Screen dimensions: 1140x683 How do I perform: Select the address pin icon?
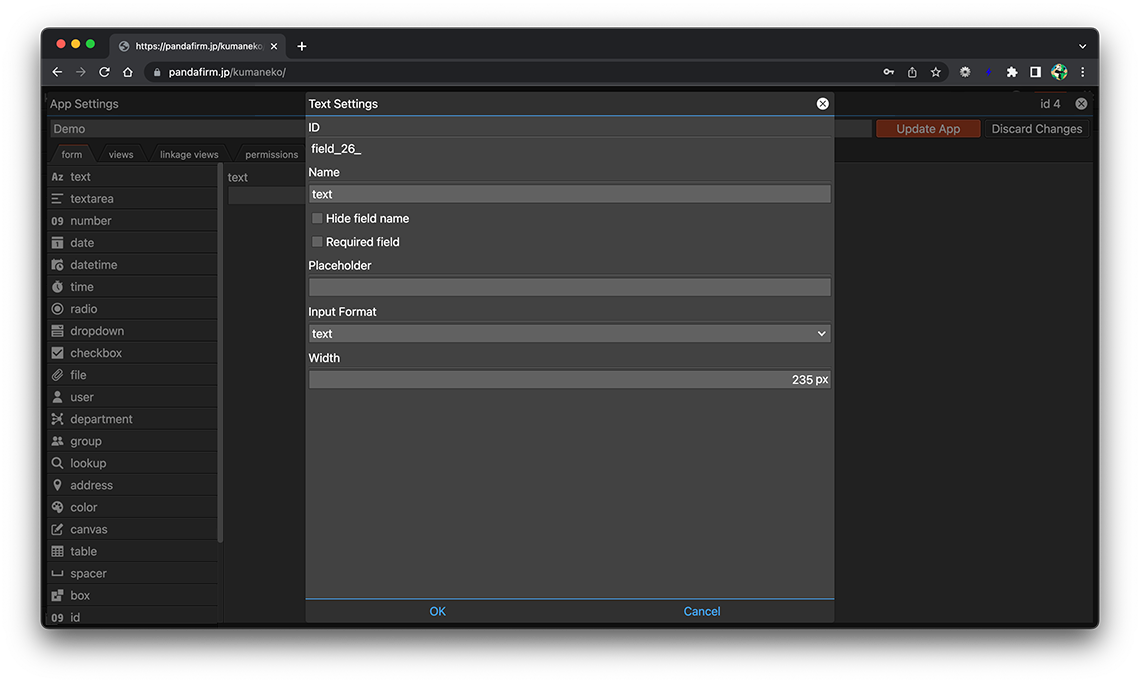click(57, 485)
